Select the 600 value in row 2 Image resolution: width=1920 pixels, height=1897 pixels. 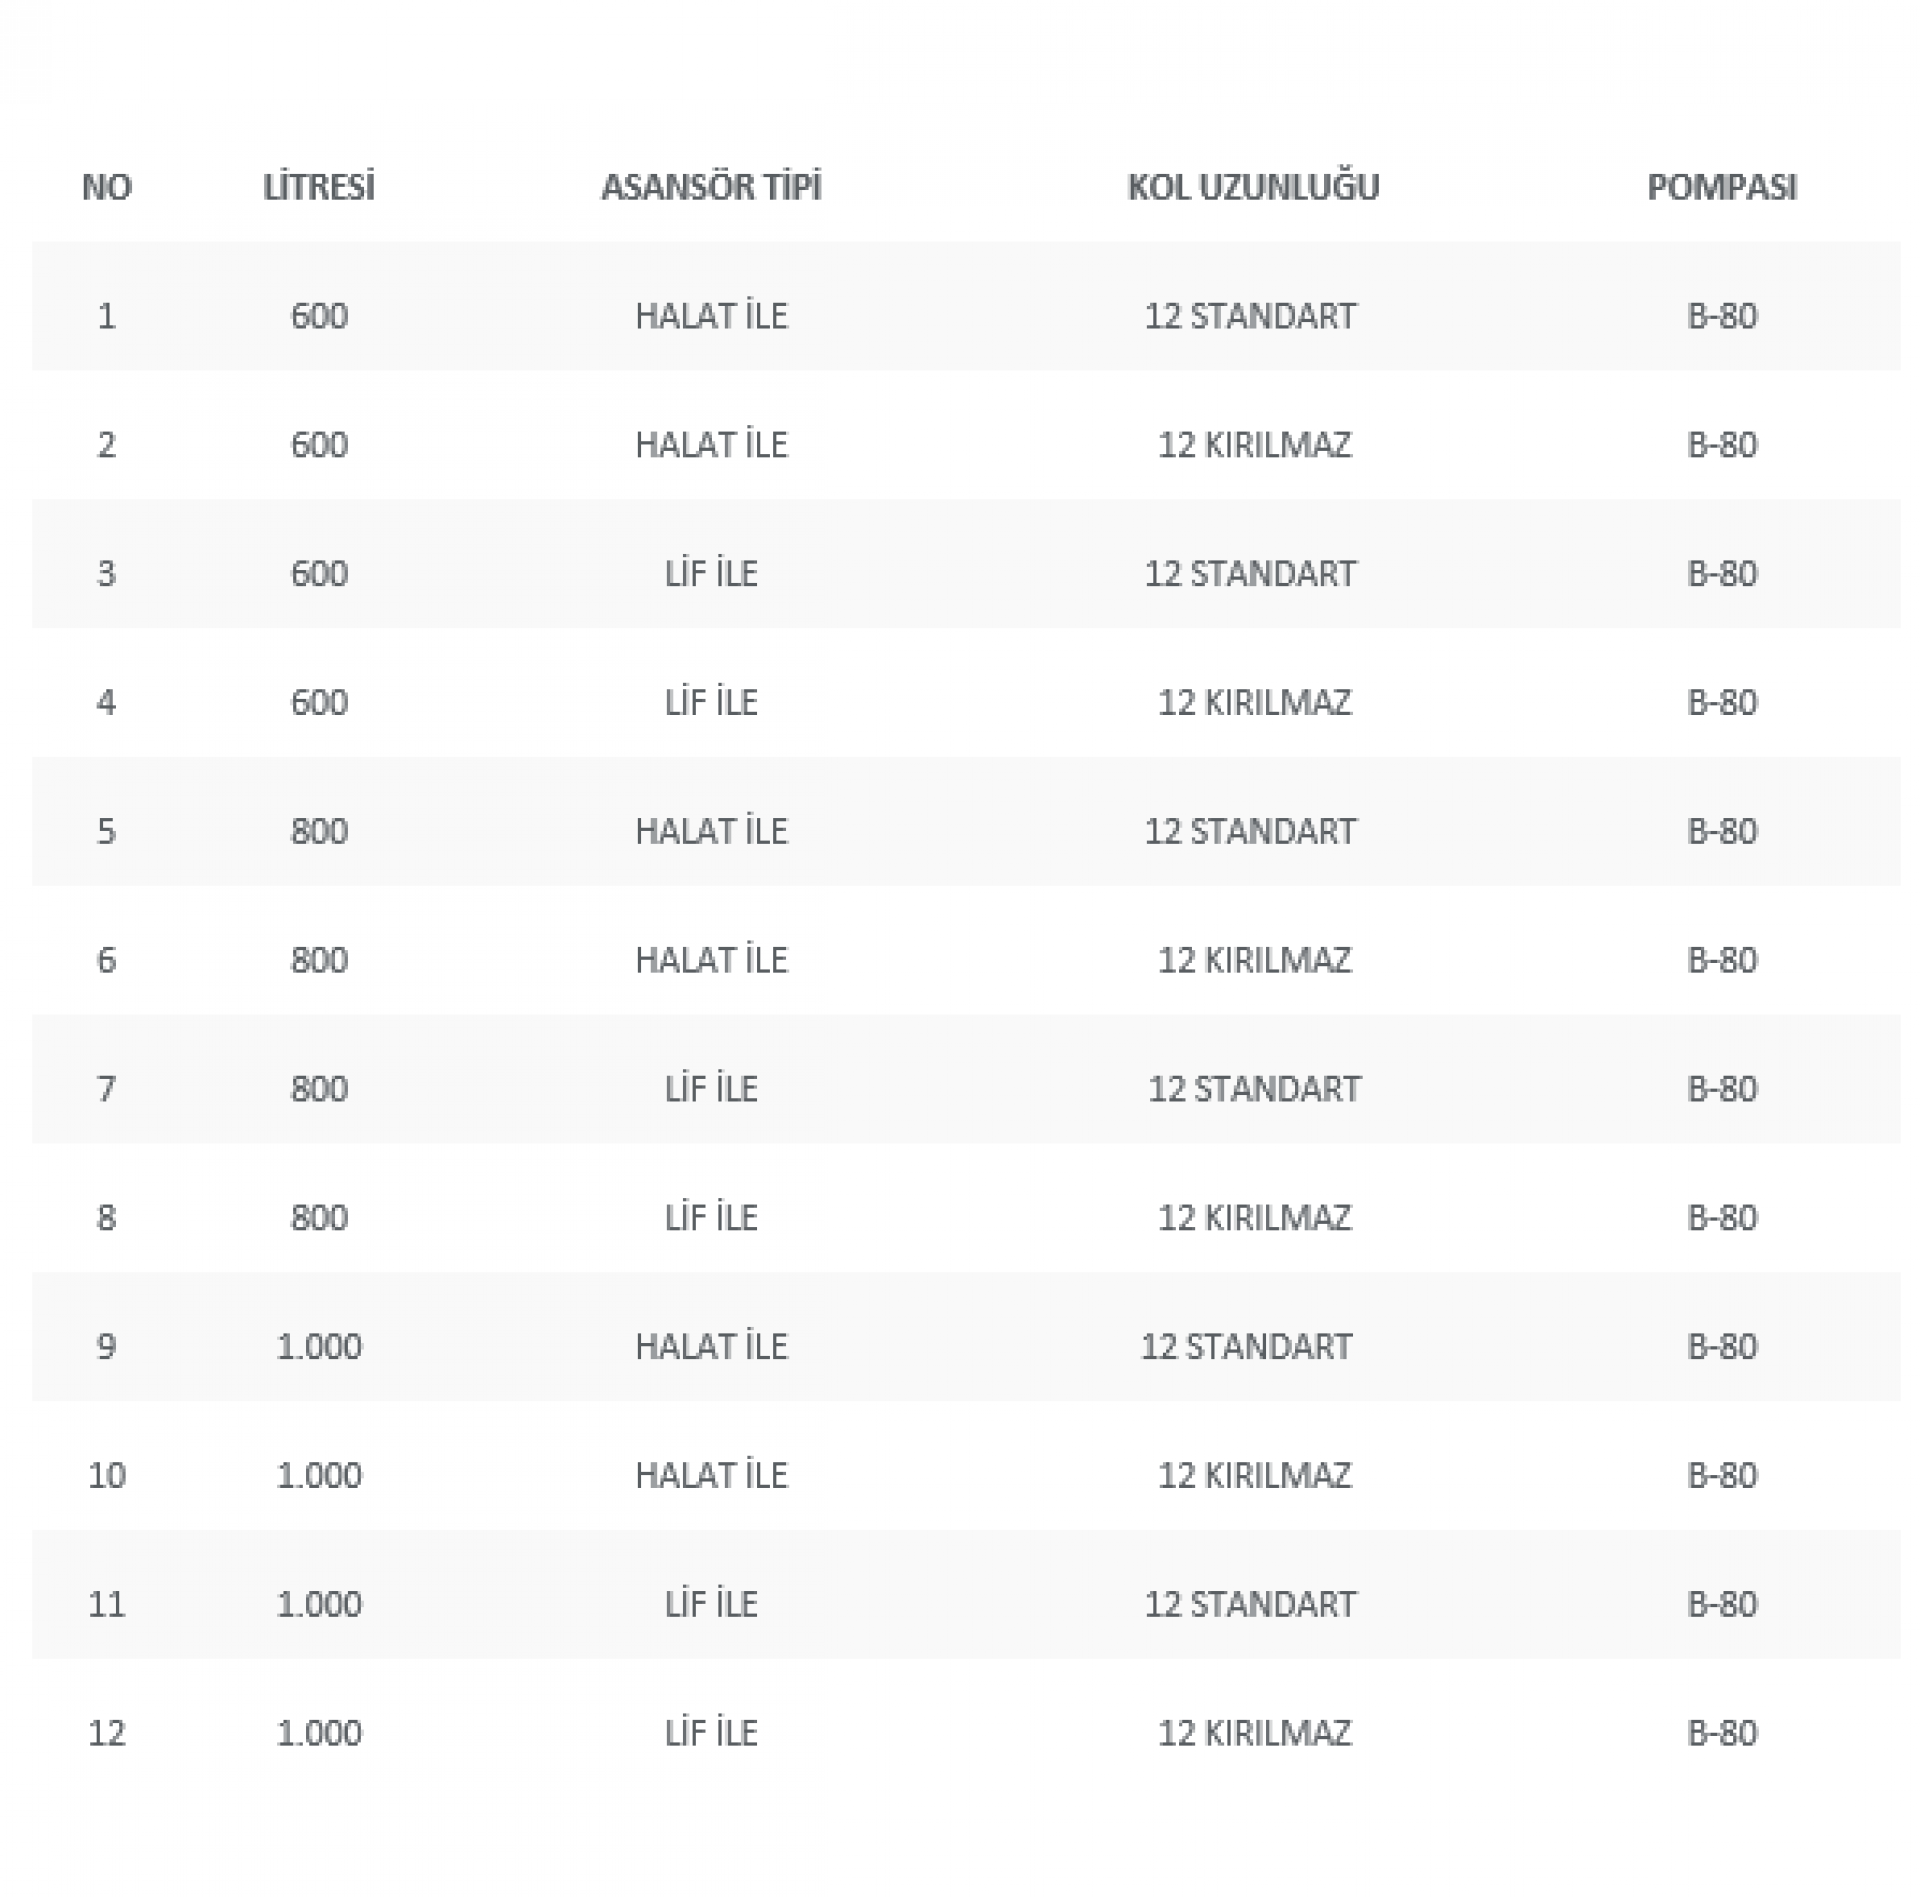(x=319, y=445)
